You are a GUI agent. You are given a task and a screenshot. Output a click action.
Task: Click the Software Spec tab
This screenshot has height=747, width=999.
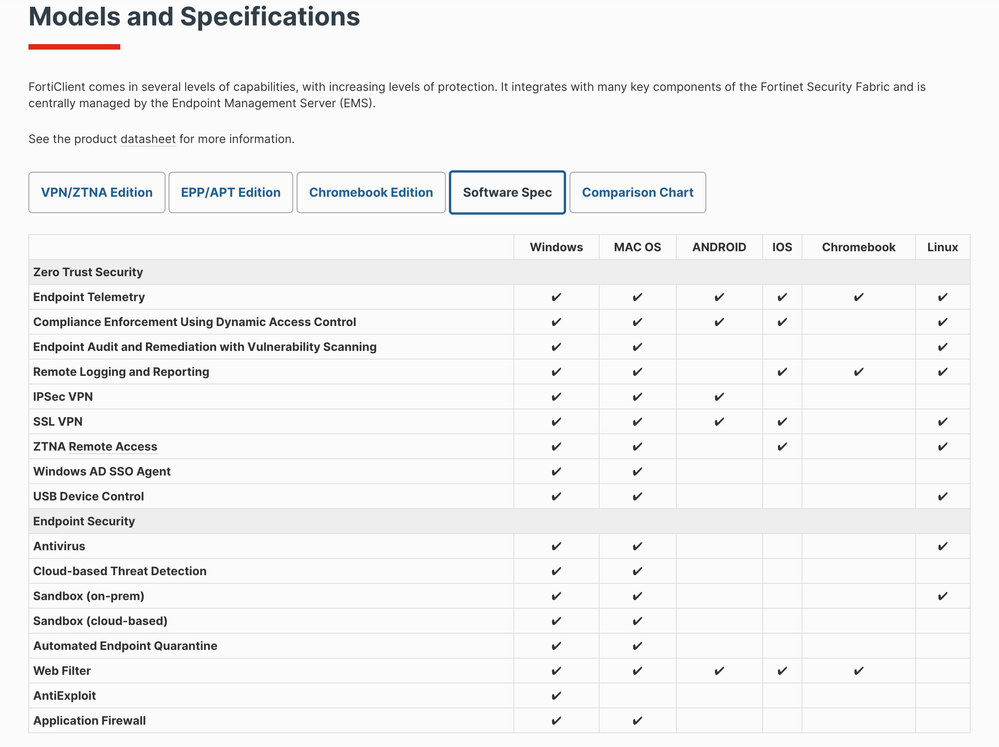507,193
